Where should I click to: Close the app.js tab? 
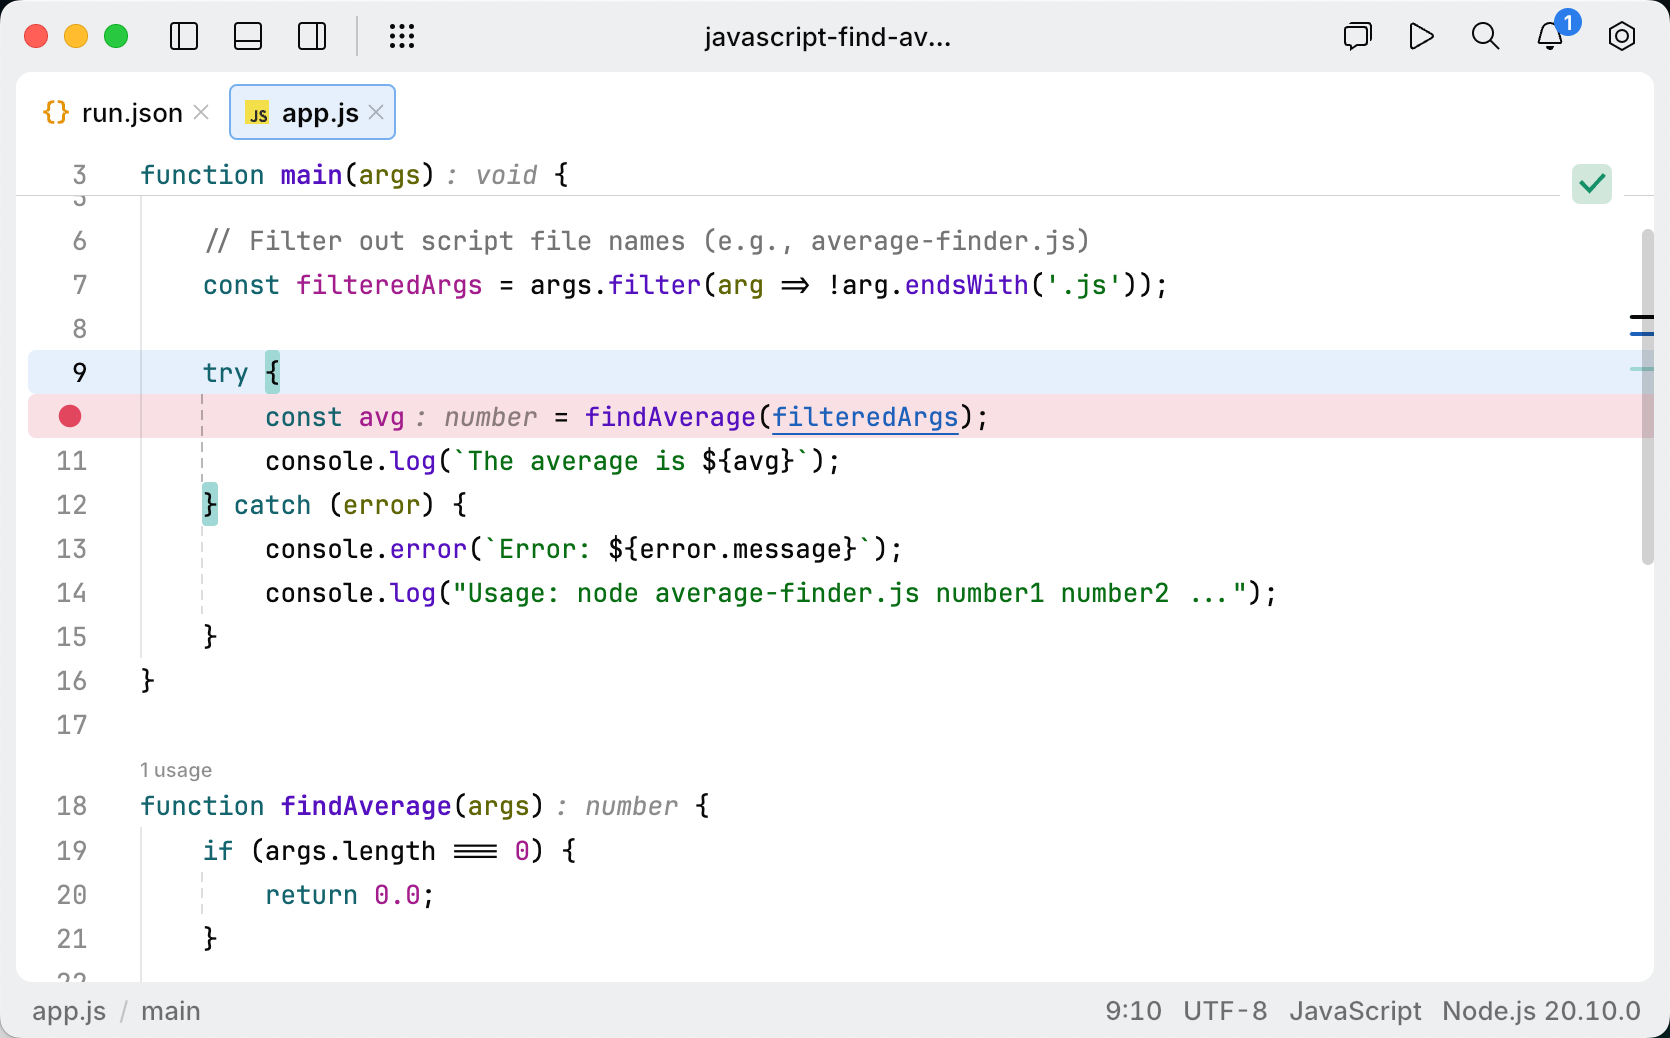pyautogui.click(x=376, y=112)
